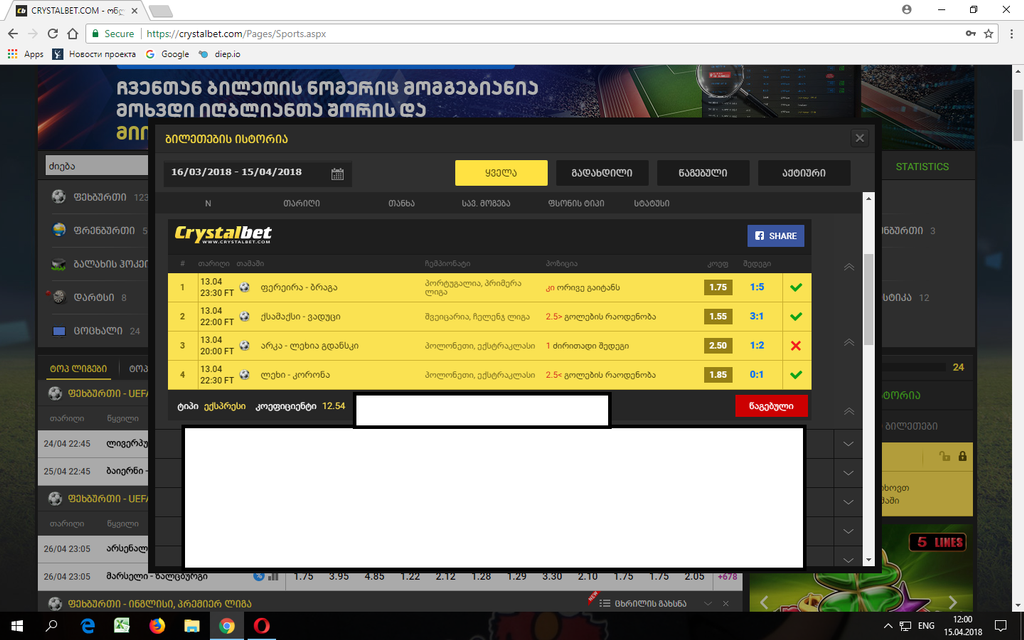Reload the page
Screen dimensions: 1024x640
53,33
